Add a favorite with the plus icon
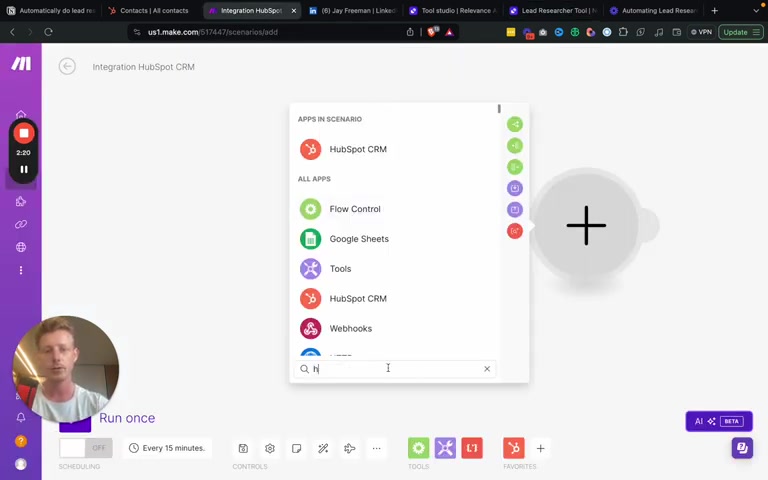768x480 pixels. (x=540, y=448)
